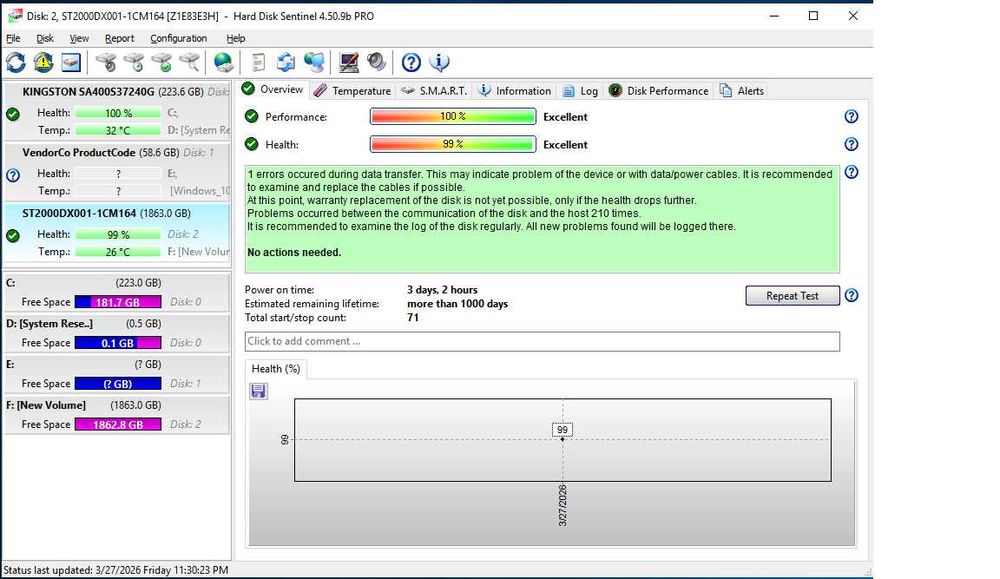Click green check icon next to Performance label

(x=251, y=116)
